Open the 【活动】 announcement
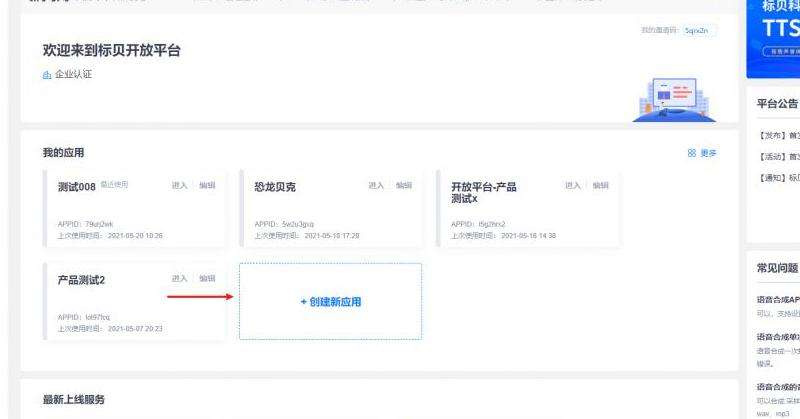This screenshot has width=800, height=419. point(778,157)
